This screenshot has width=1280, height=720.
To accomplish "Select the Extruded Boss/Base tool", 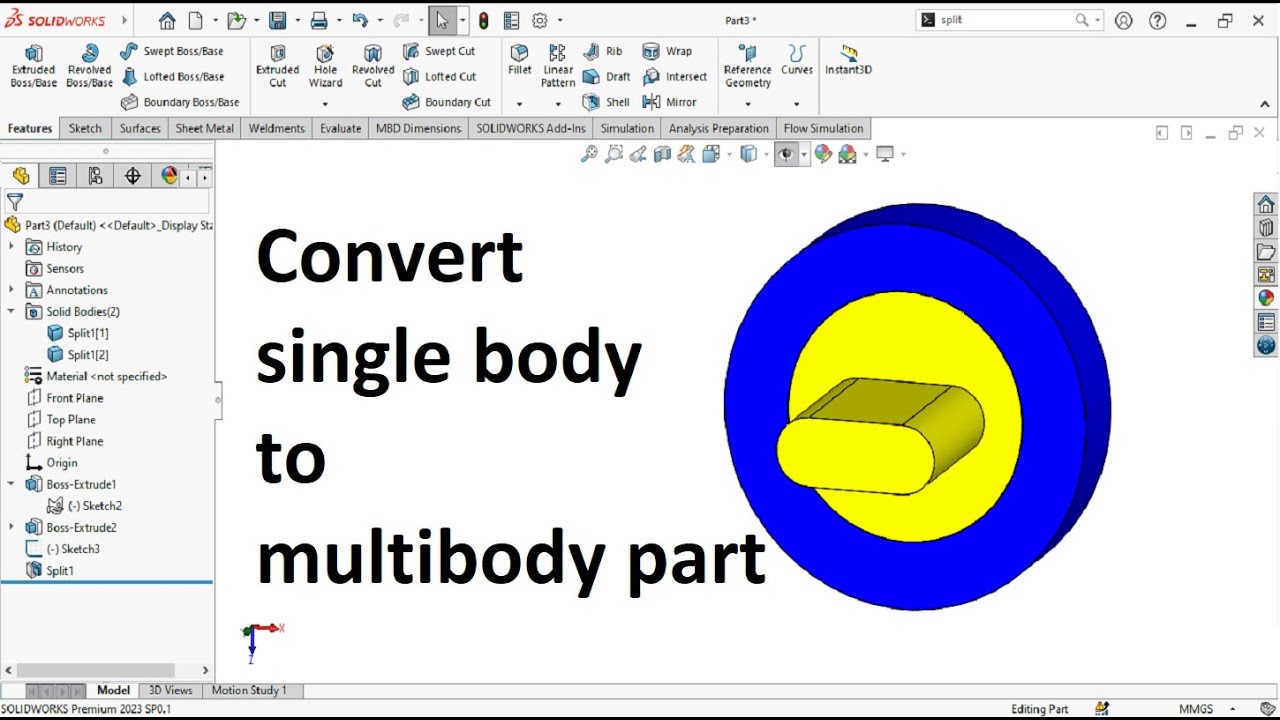I will [x=33, y=66].
